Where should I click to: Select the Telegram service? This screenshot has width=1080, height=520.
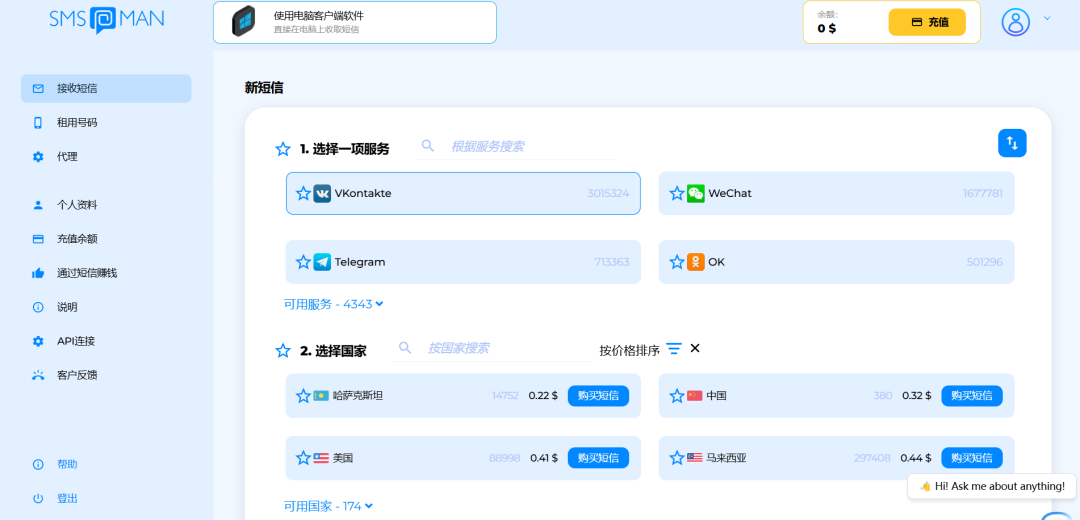pos(463,262)
